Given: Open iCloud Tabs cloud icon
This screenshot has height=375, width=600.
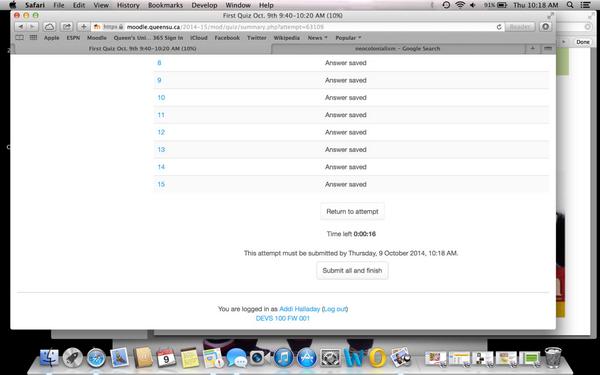Looking at the screenshot, I should 49,27.
